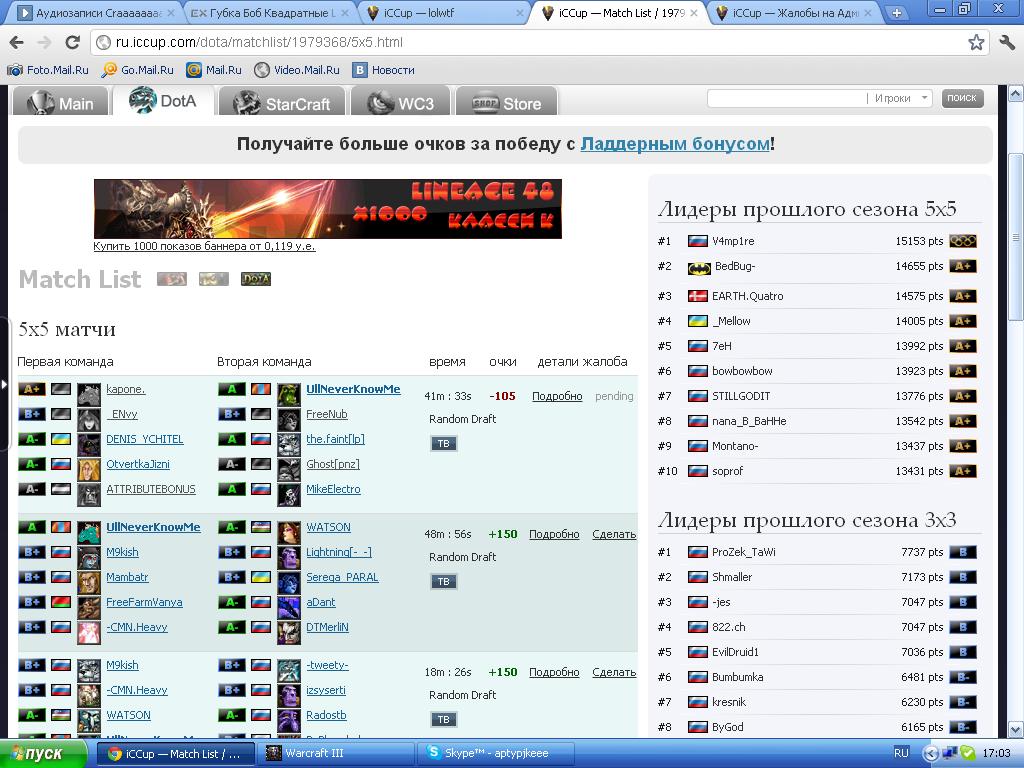
Task: Click the Ukraine flag beside _Mellow
Action: 697,321
